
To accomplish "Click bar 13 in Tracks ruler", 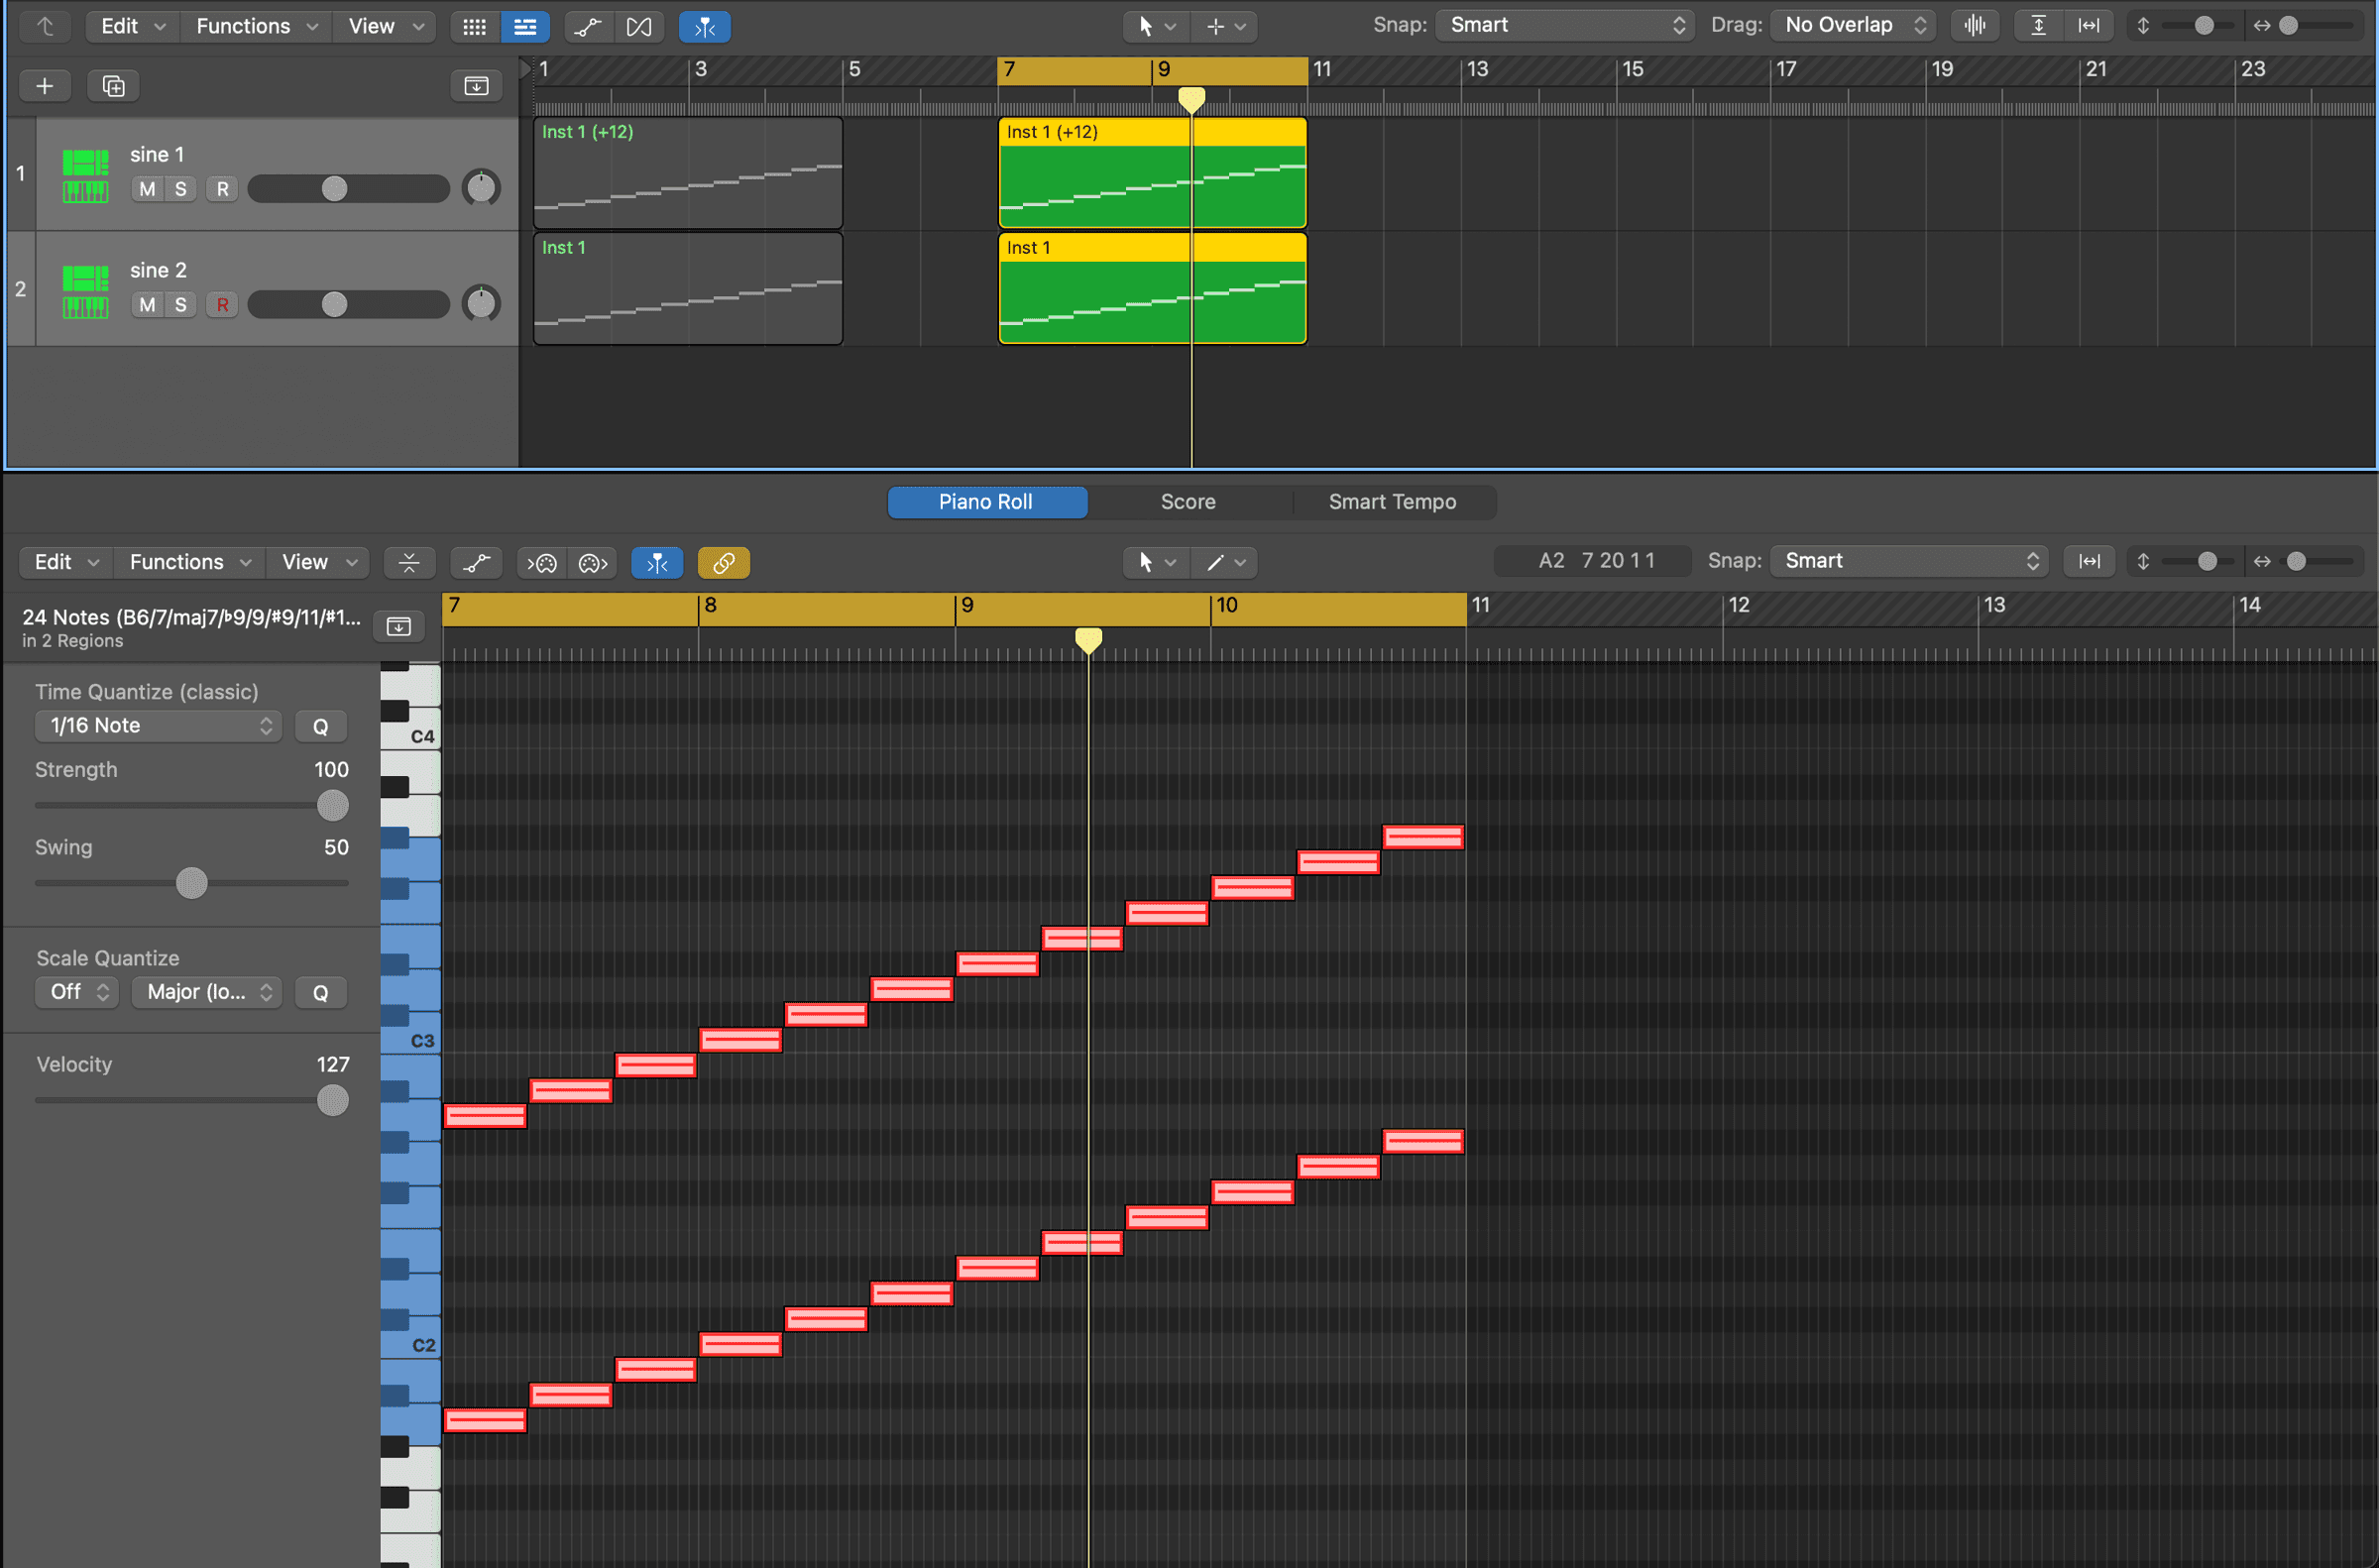I will click(1478, 70).
